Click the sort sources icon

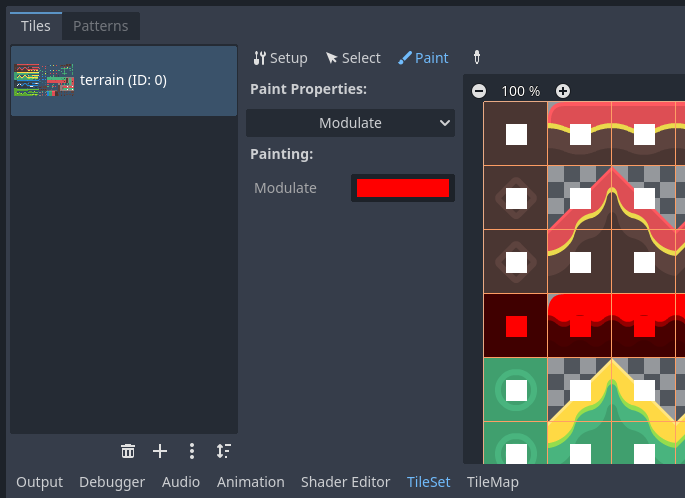(223, 451)
